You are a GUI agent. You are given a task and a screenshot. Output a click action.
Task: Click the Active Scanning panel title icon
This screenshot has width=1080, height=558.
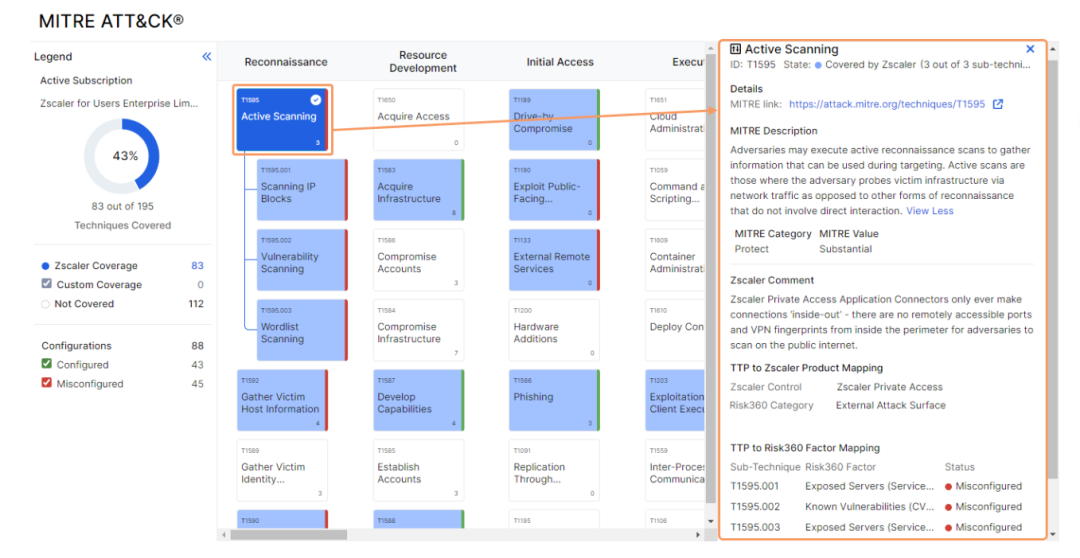click(736, 49)
